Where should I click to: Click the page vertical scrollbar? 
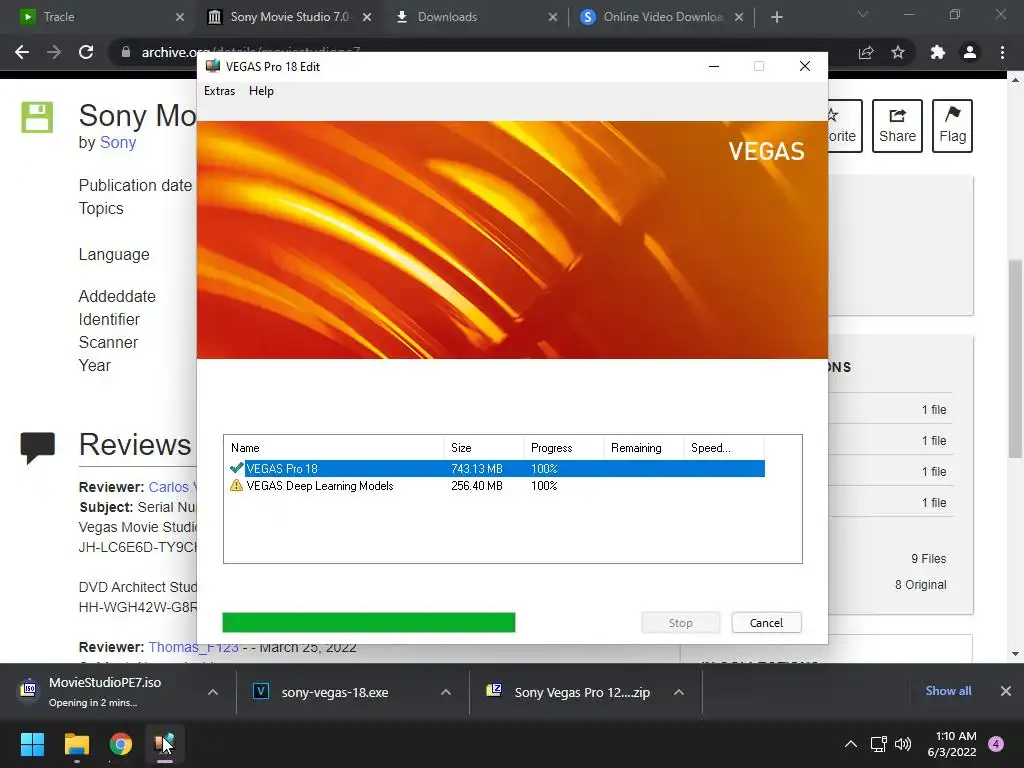pyautogui.click(x=1015, y=358)
